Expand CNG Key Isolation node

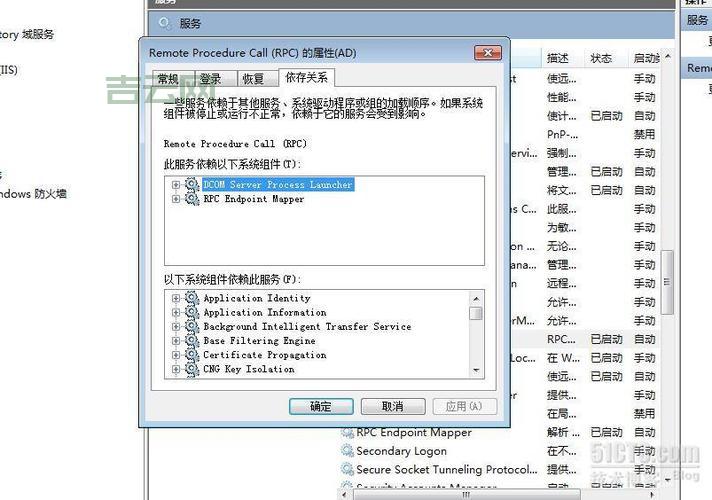(x=176, y=369)
